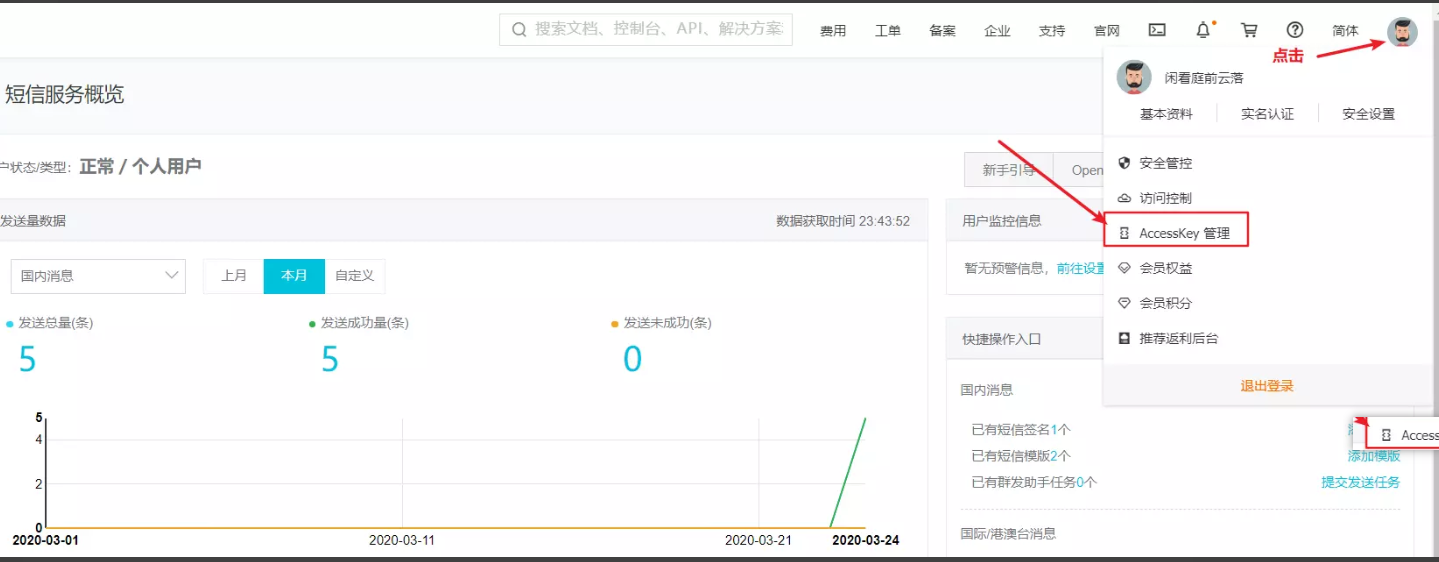Click the search documentation input field
The image size is (1439, 562).
pos(646,30)
